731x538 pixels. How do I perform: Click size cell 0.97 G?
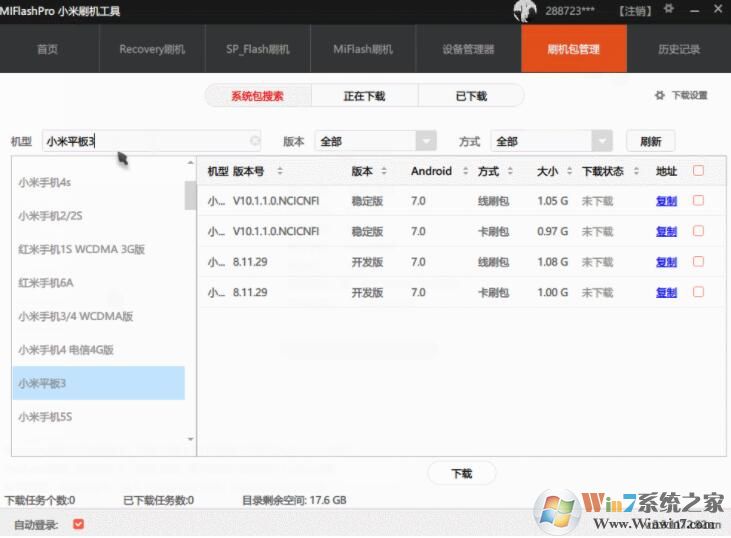coord(552,232)
